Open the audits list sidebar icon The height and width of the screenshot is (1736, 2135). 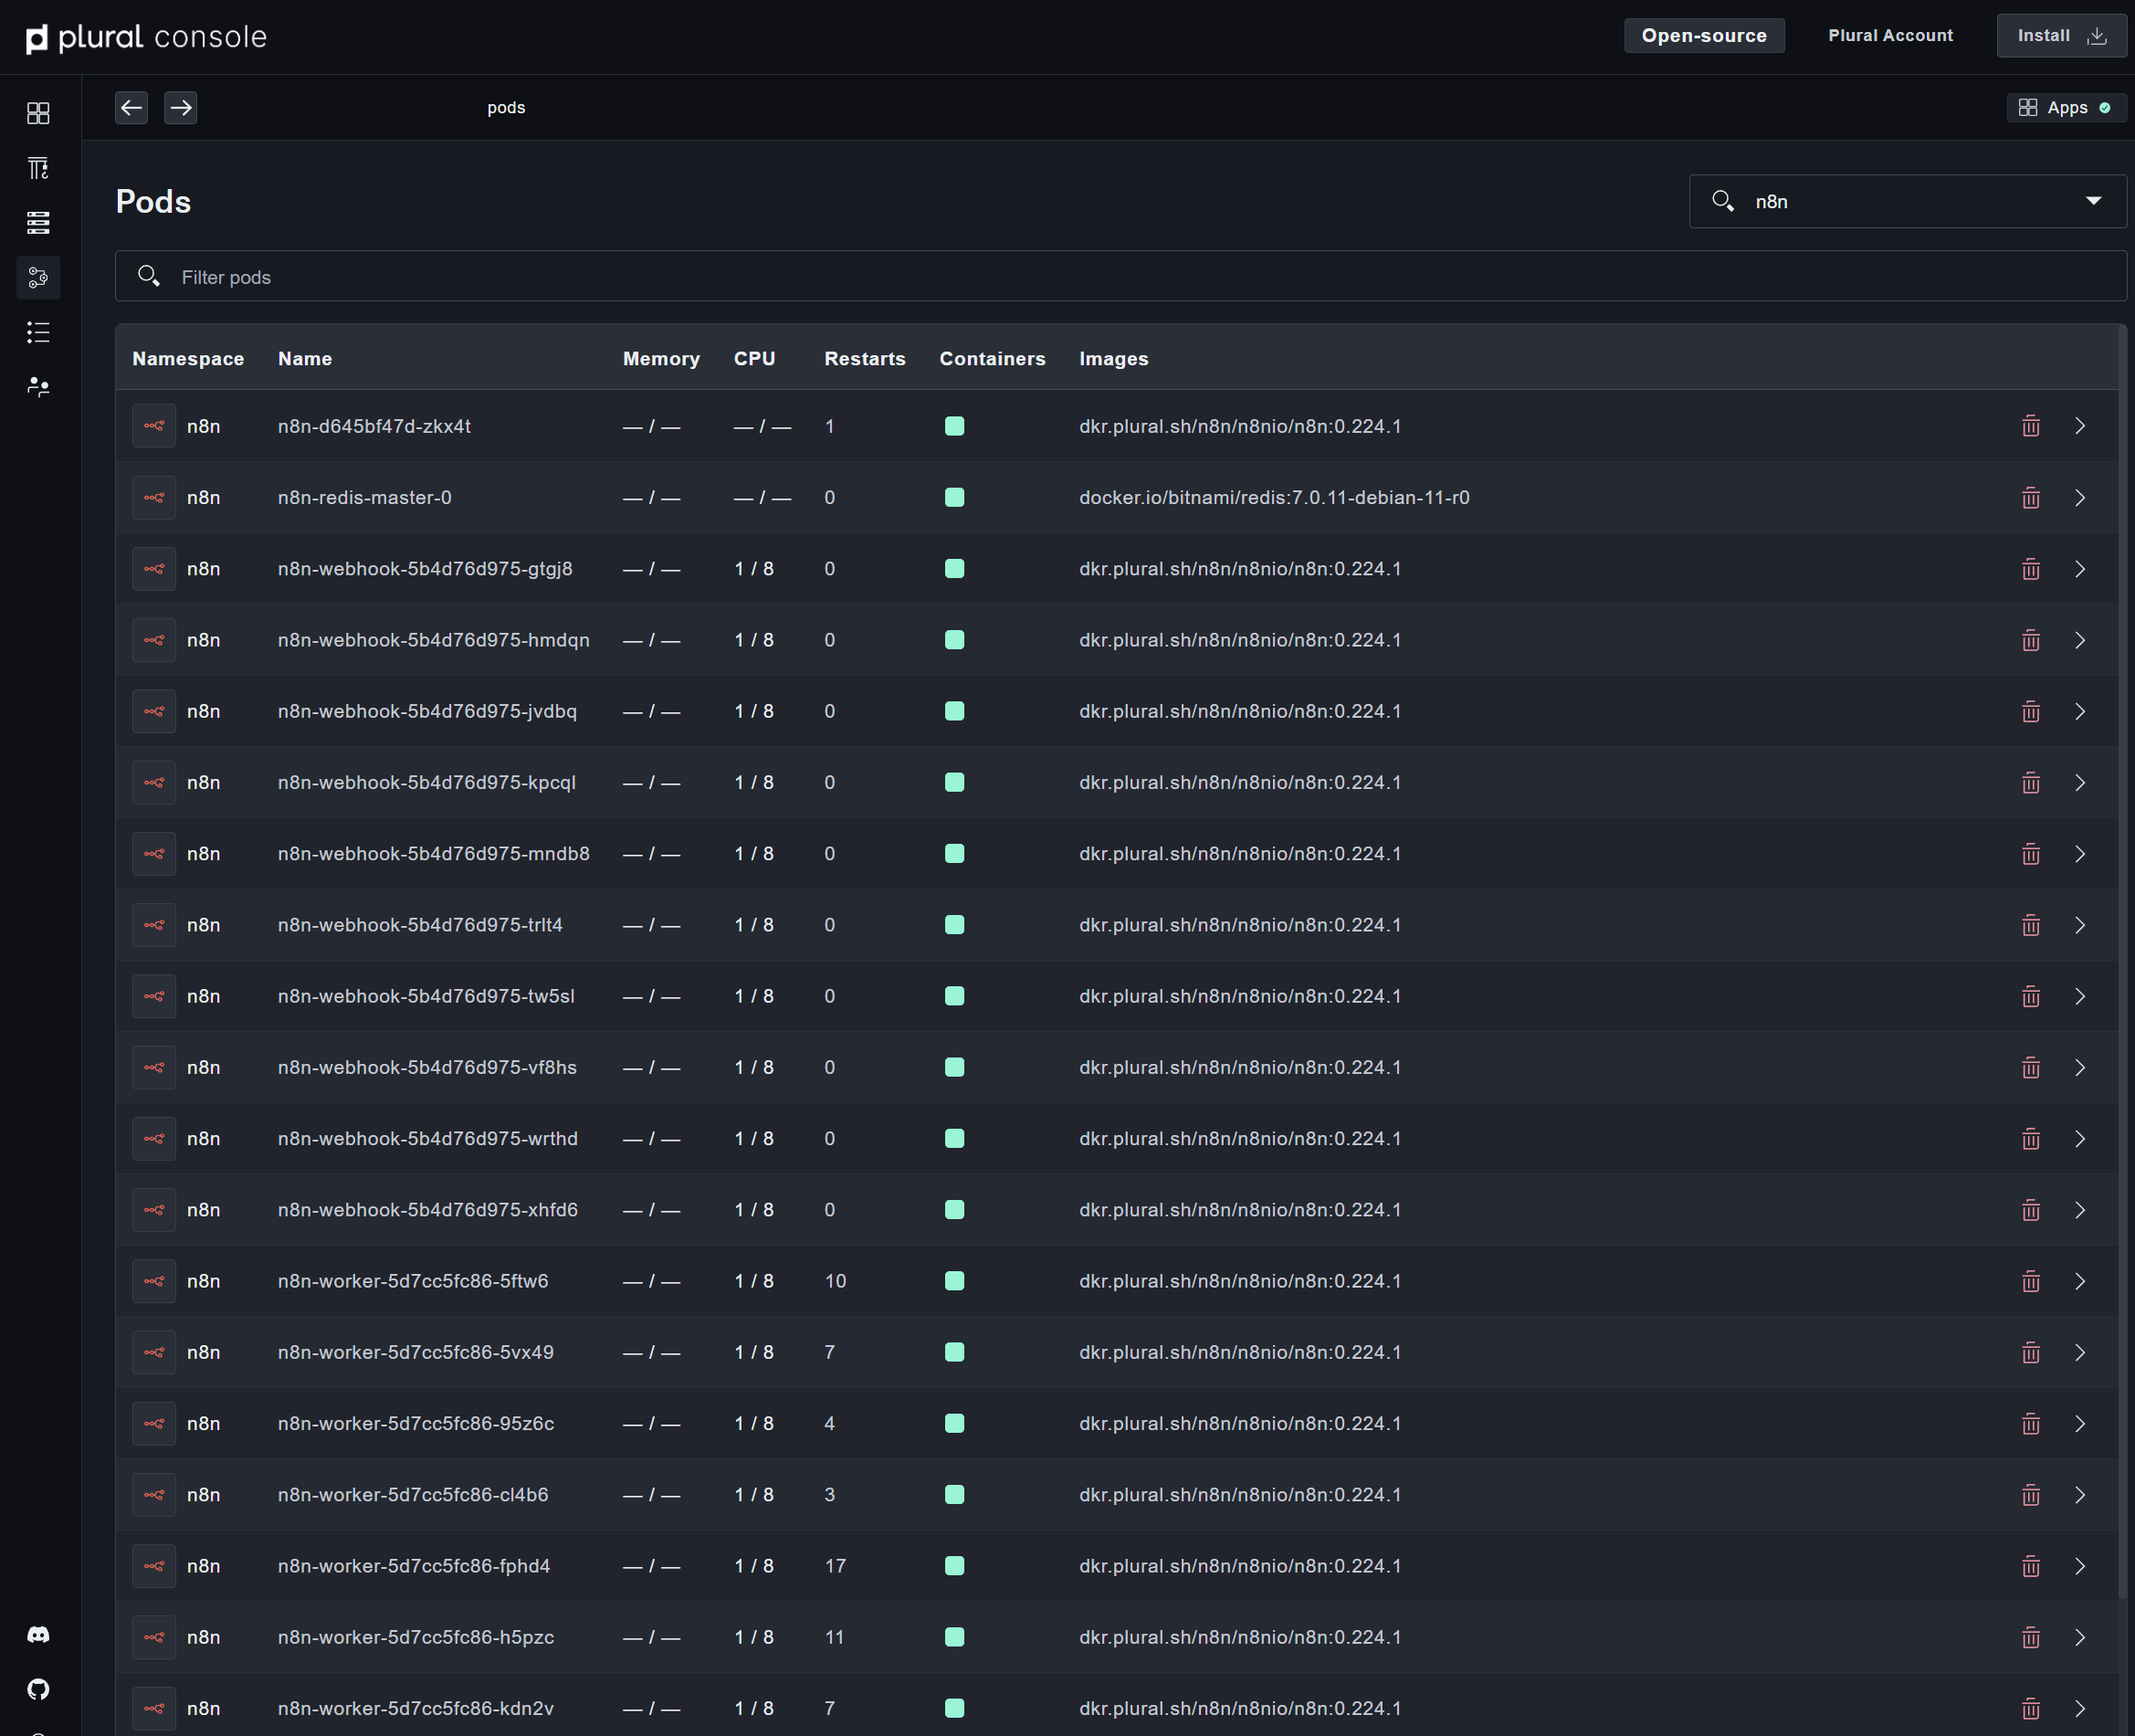pos(38,332)
